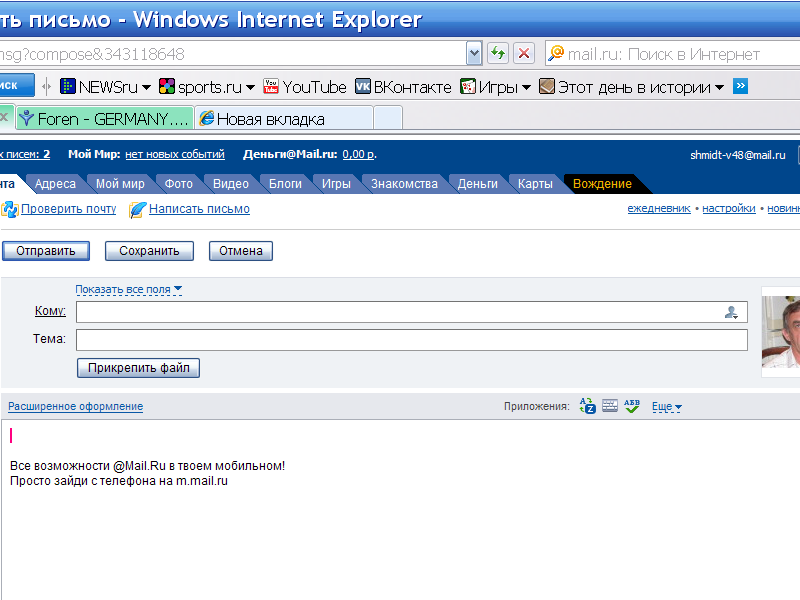
Task: Open the Знакомства tab
Action: click(x=404, y=184)
